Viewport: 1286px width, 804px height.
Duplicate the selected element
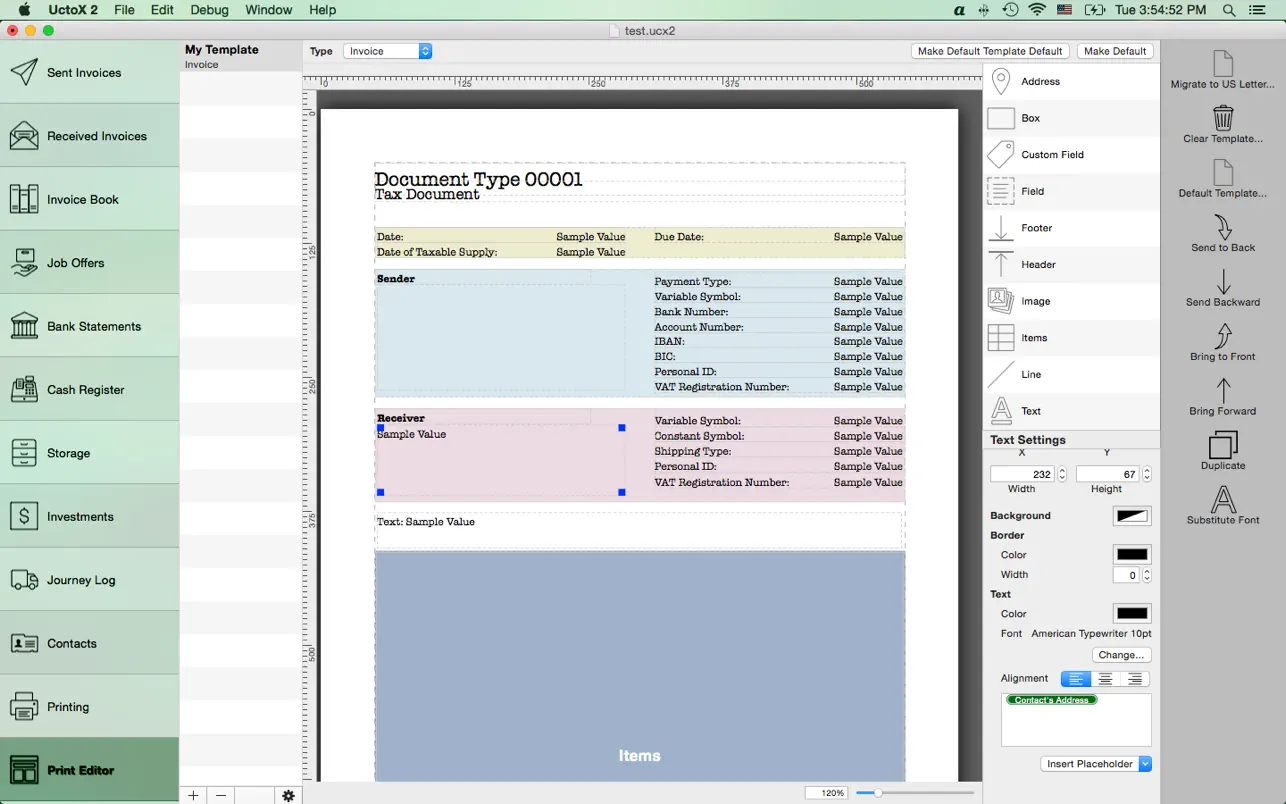1222,446
